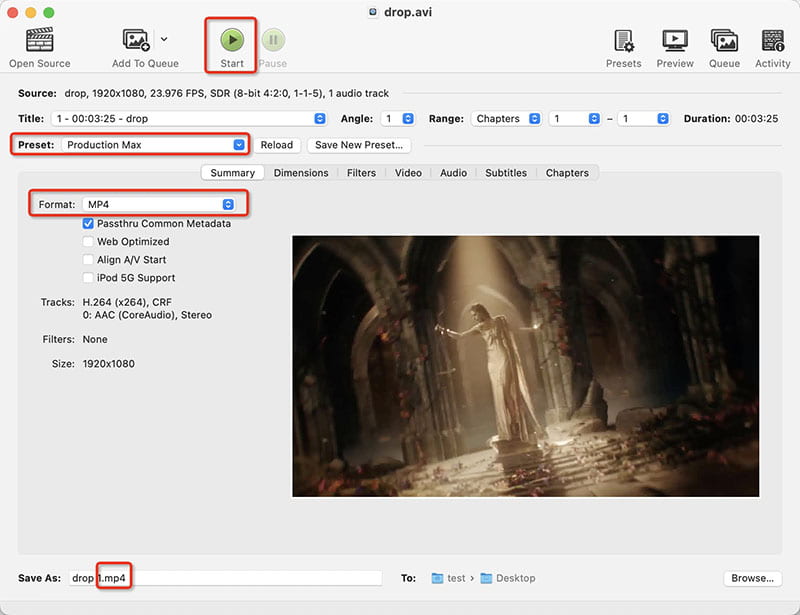Open the end chapter dropdown
This screenshot has height=615, width=800.
pyautogui.click(x=643, y=118)
